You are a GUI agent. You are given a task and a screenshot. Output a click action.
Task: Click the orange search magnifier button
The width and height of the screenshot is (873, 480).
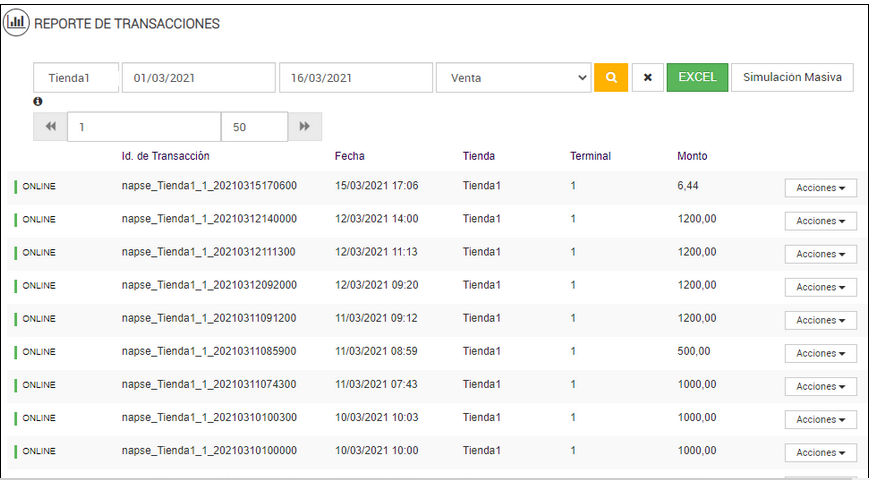coord(611,78)
